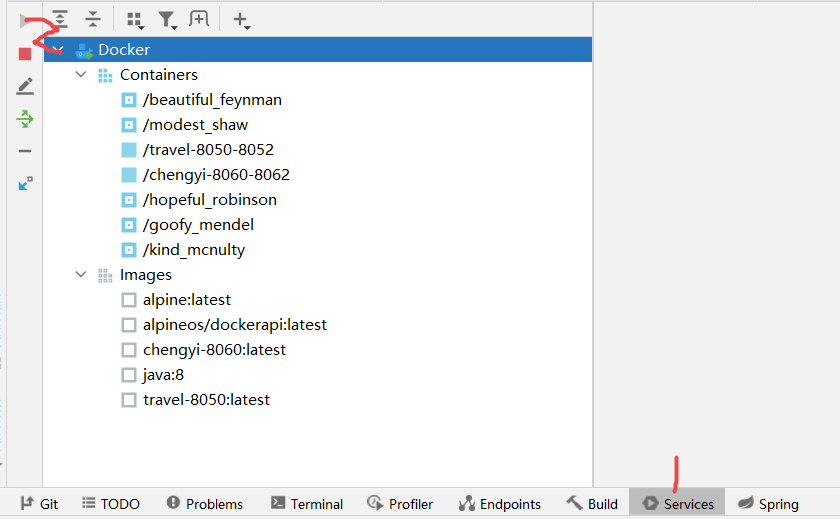Click the blue collapse arrows icon
840x519 pixels.
(x=25, y=184)
